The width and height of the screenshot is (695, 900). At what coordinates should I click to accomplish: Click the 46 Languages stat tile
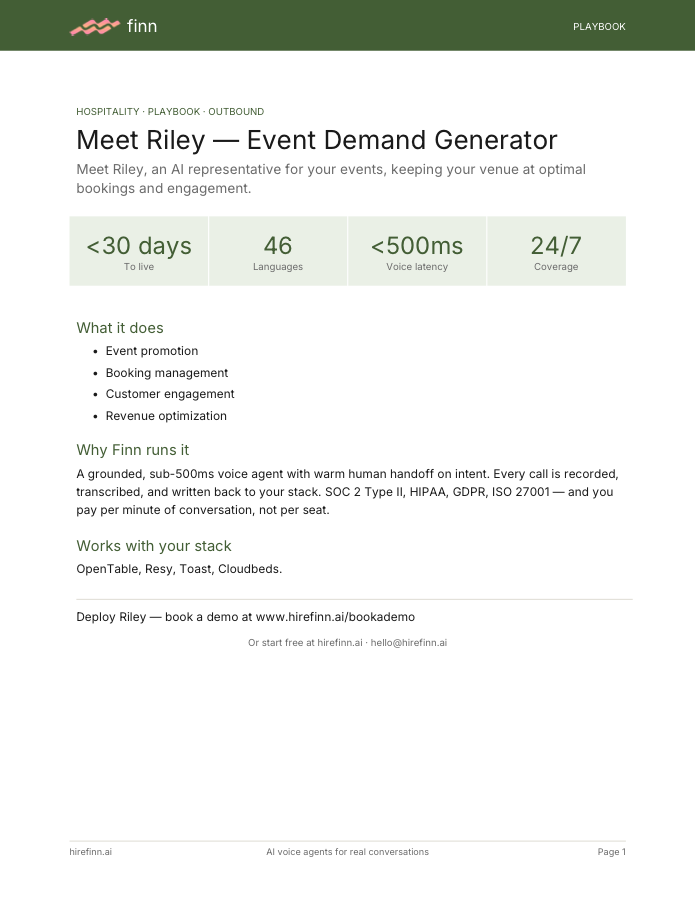pyautogui.click(x=278, y=251)
